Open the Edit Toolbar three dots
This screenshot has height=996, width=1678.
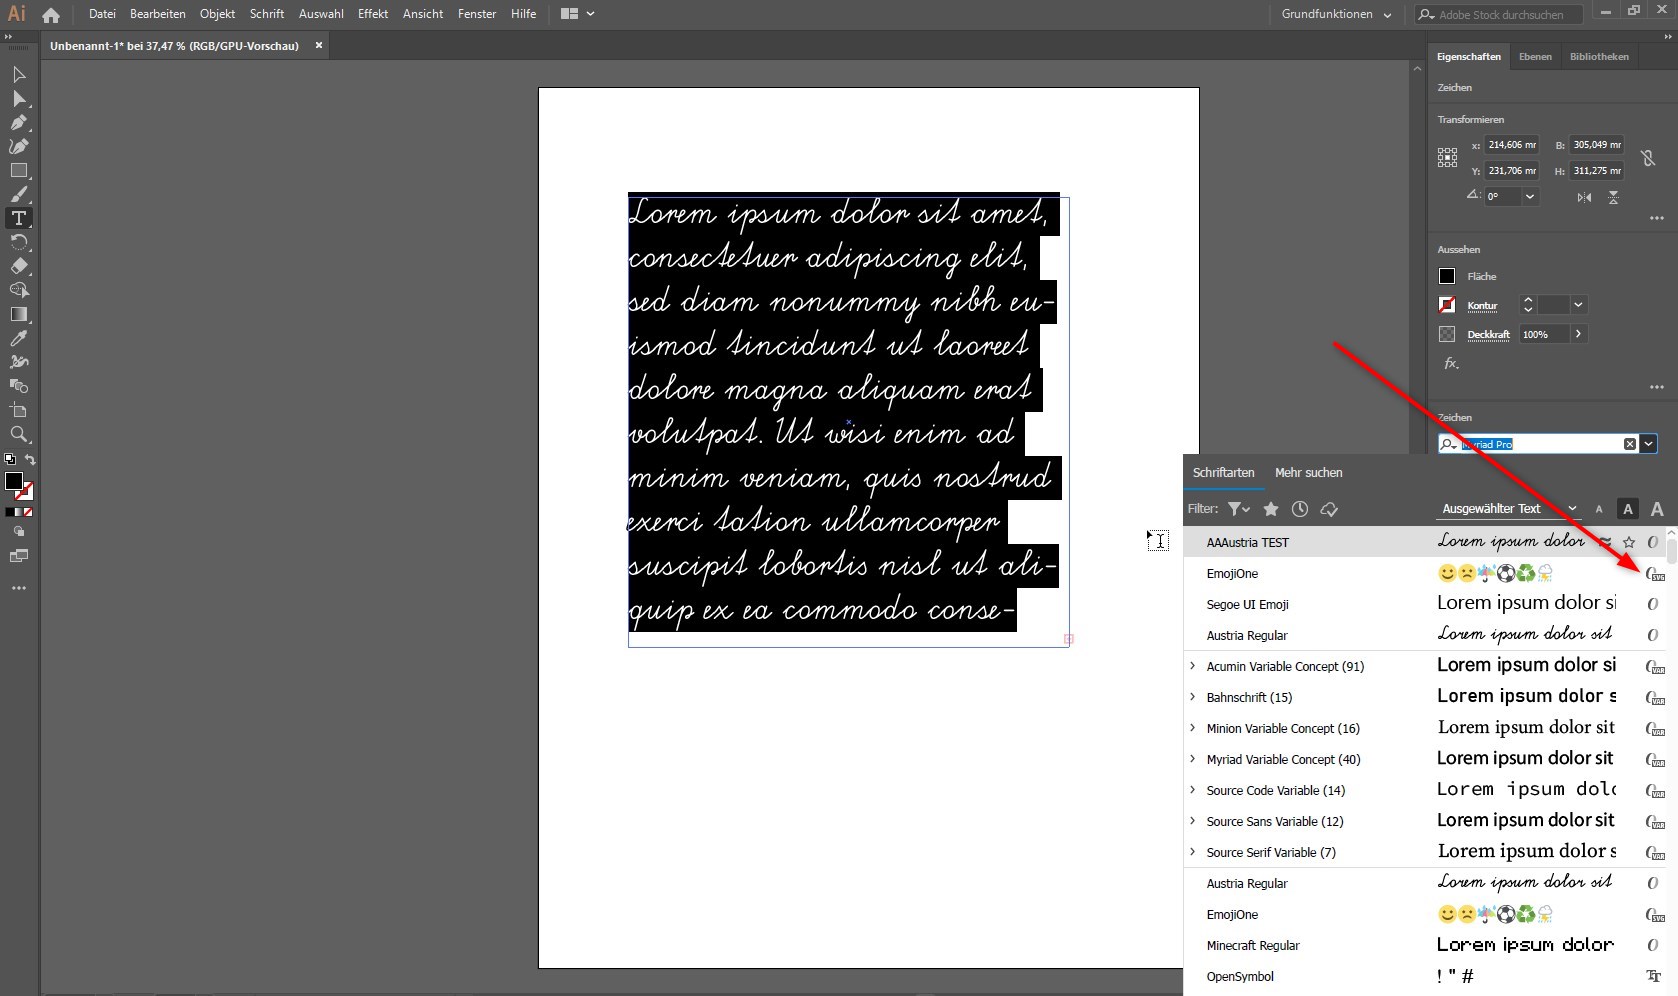(18, 588)
